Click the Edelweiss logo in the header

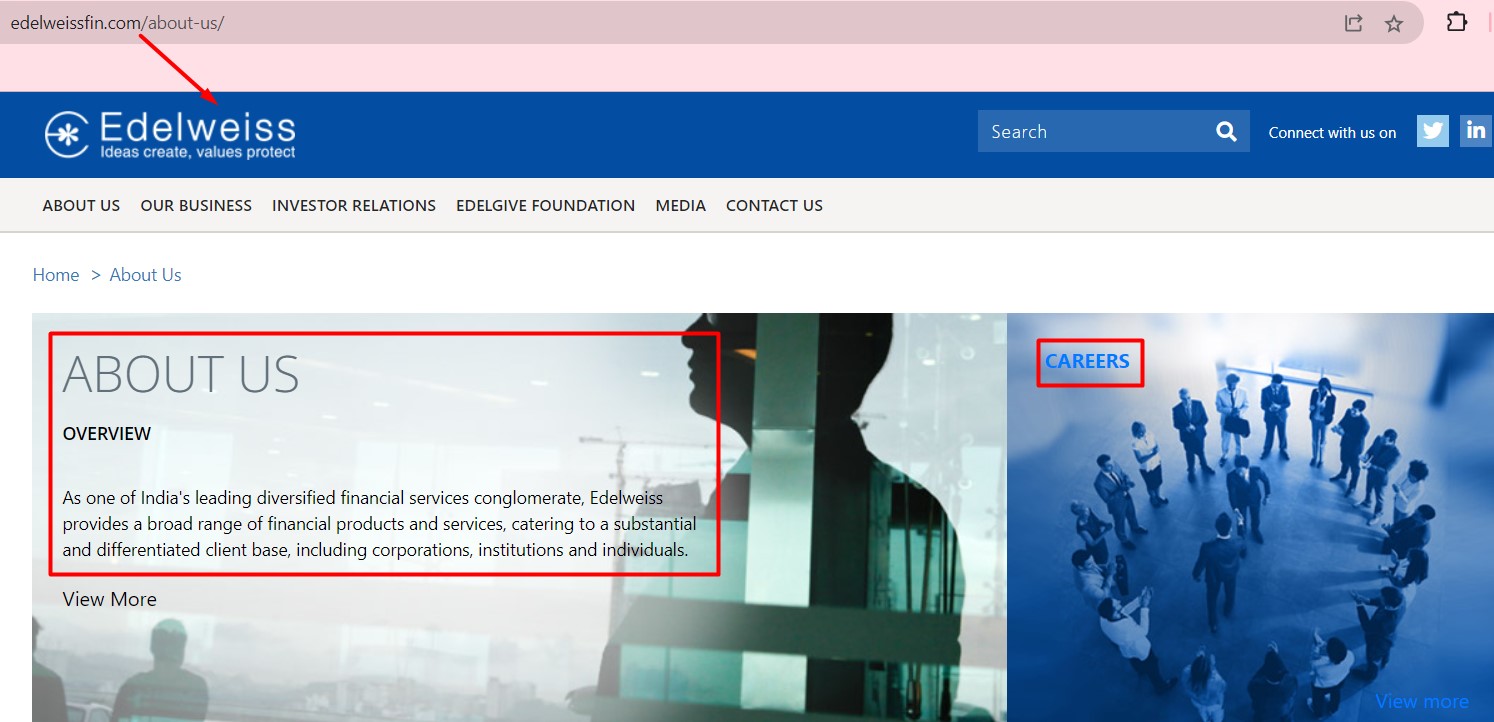point(170,135)
